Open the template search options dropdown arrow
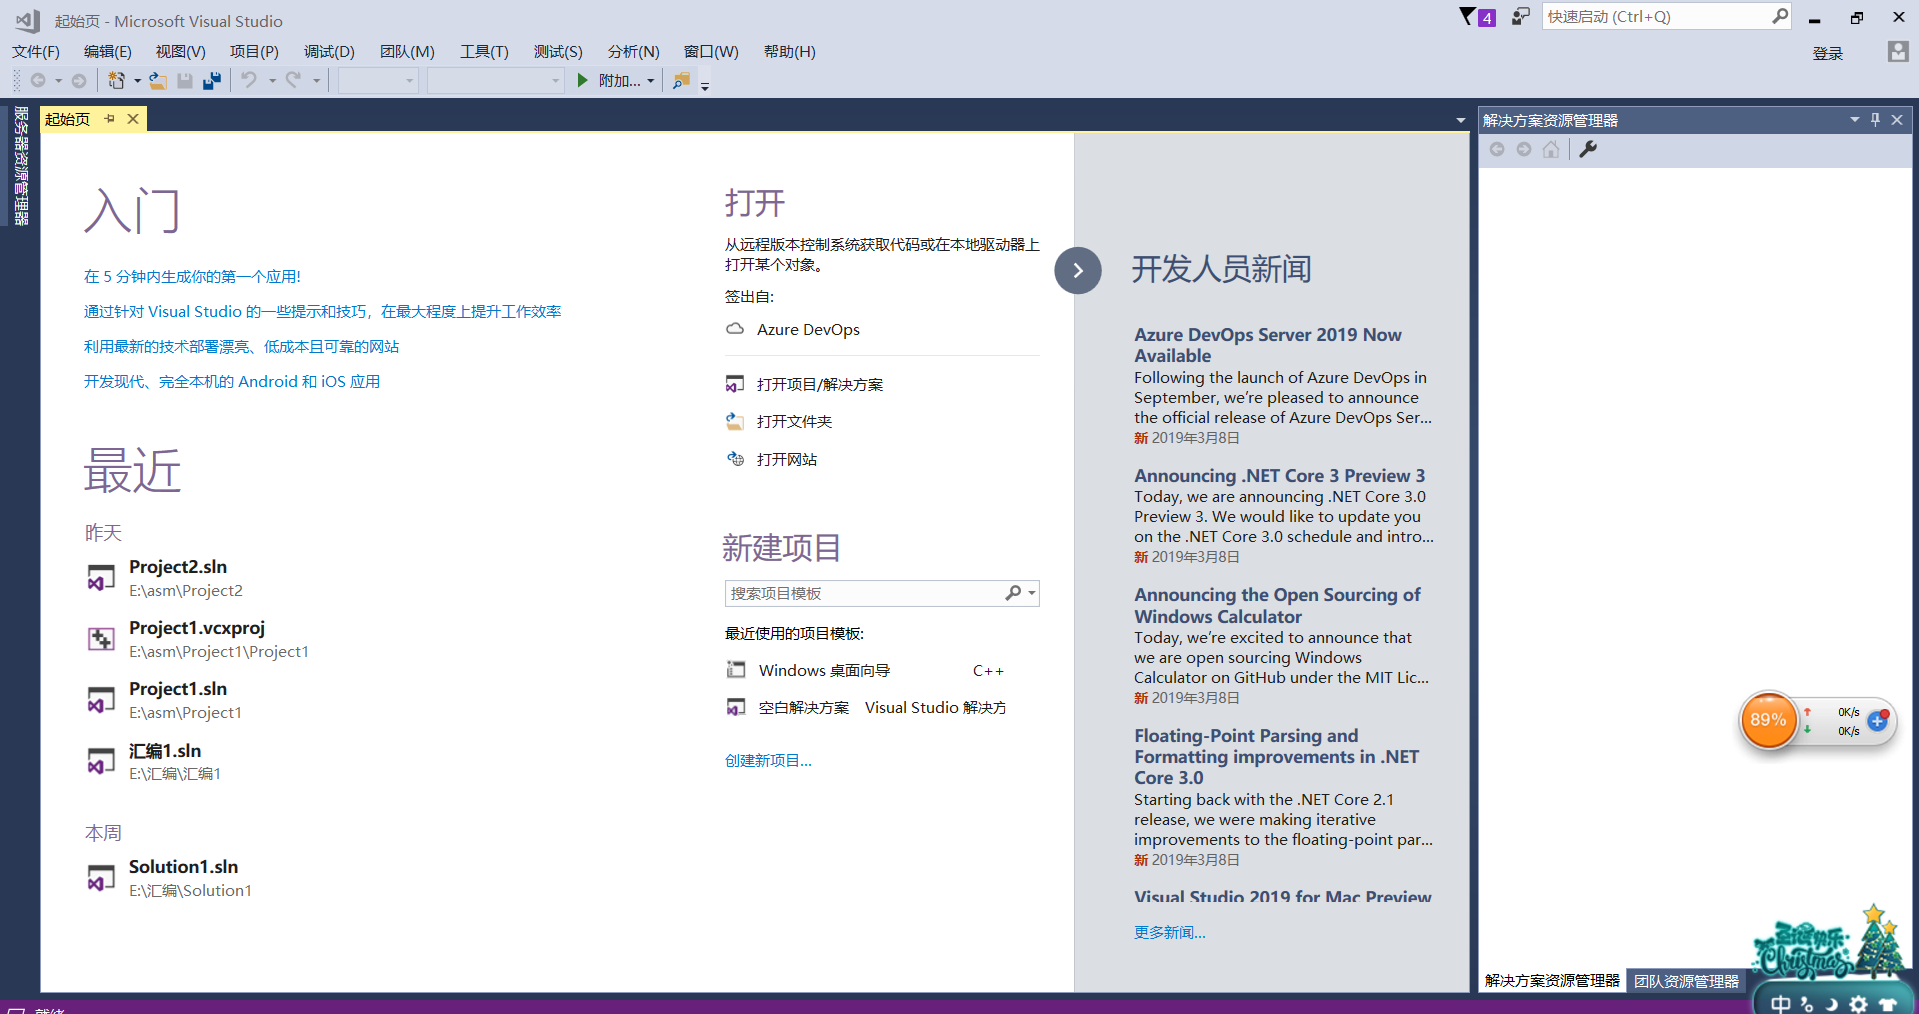Viewport: 1919px width, 1014px height. pos(1032,593)
